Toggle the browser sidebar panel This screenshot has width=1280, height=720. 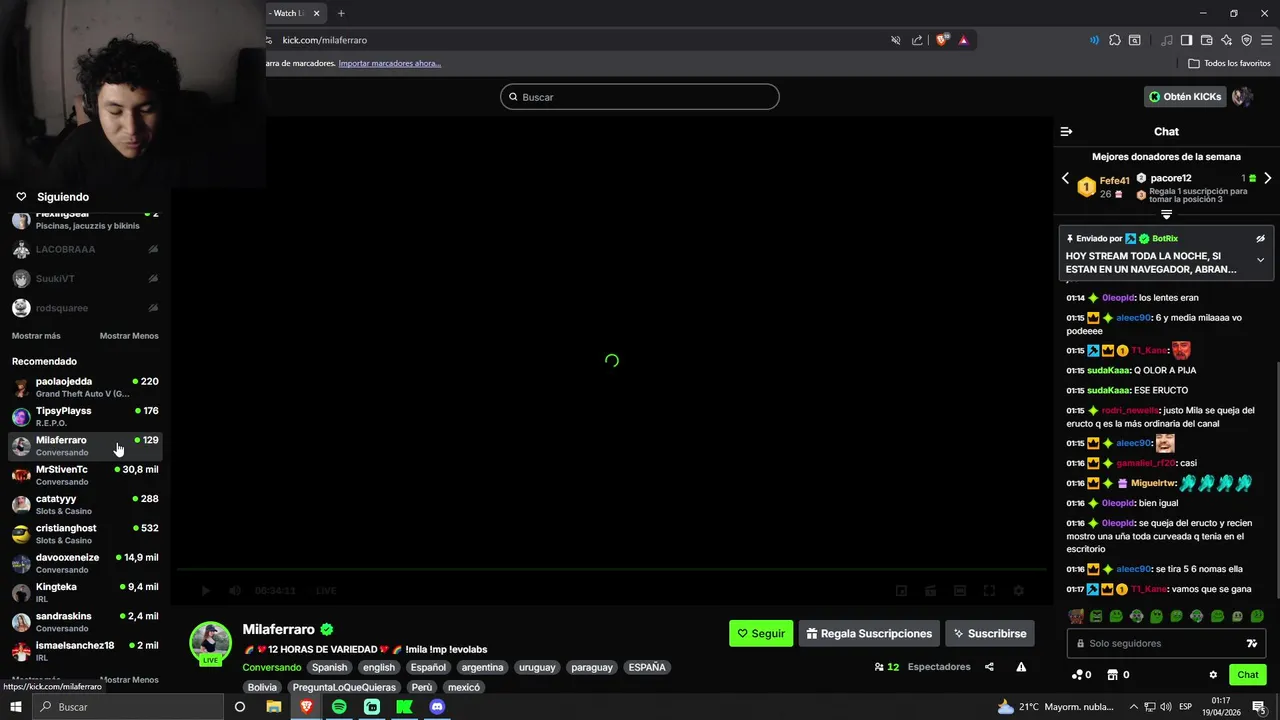(1186, 40)
